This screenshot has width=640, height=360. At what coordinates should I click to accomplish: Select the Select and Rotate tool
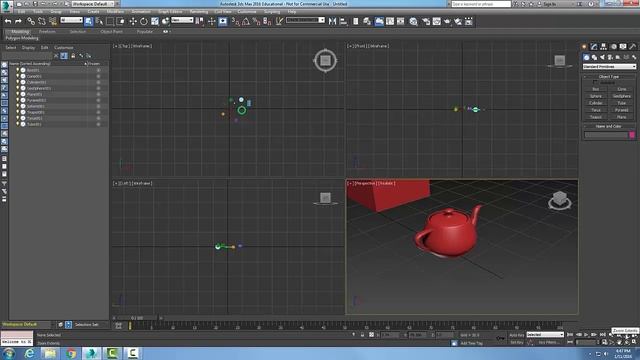(144, 21)
